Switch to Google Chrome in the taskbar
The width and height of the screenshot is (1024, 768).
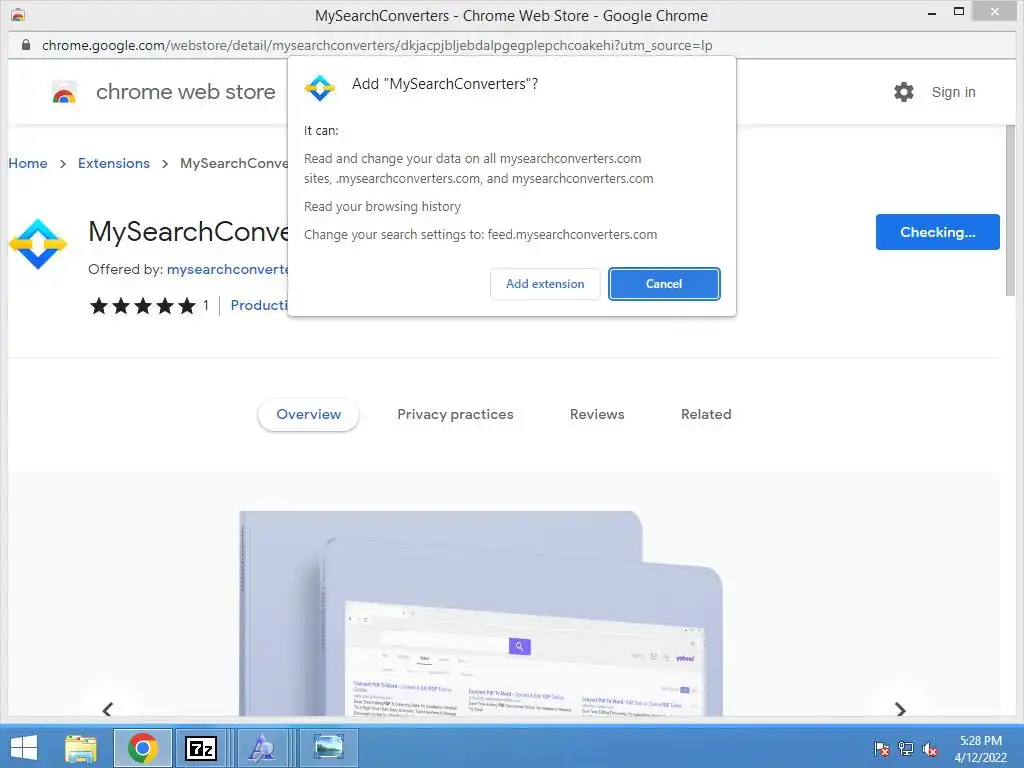coord(142,748)
